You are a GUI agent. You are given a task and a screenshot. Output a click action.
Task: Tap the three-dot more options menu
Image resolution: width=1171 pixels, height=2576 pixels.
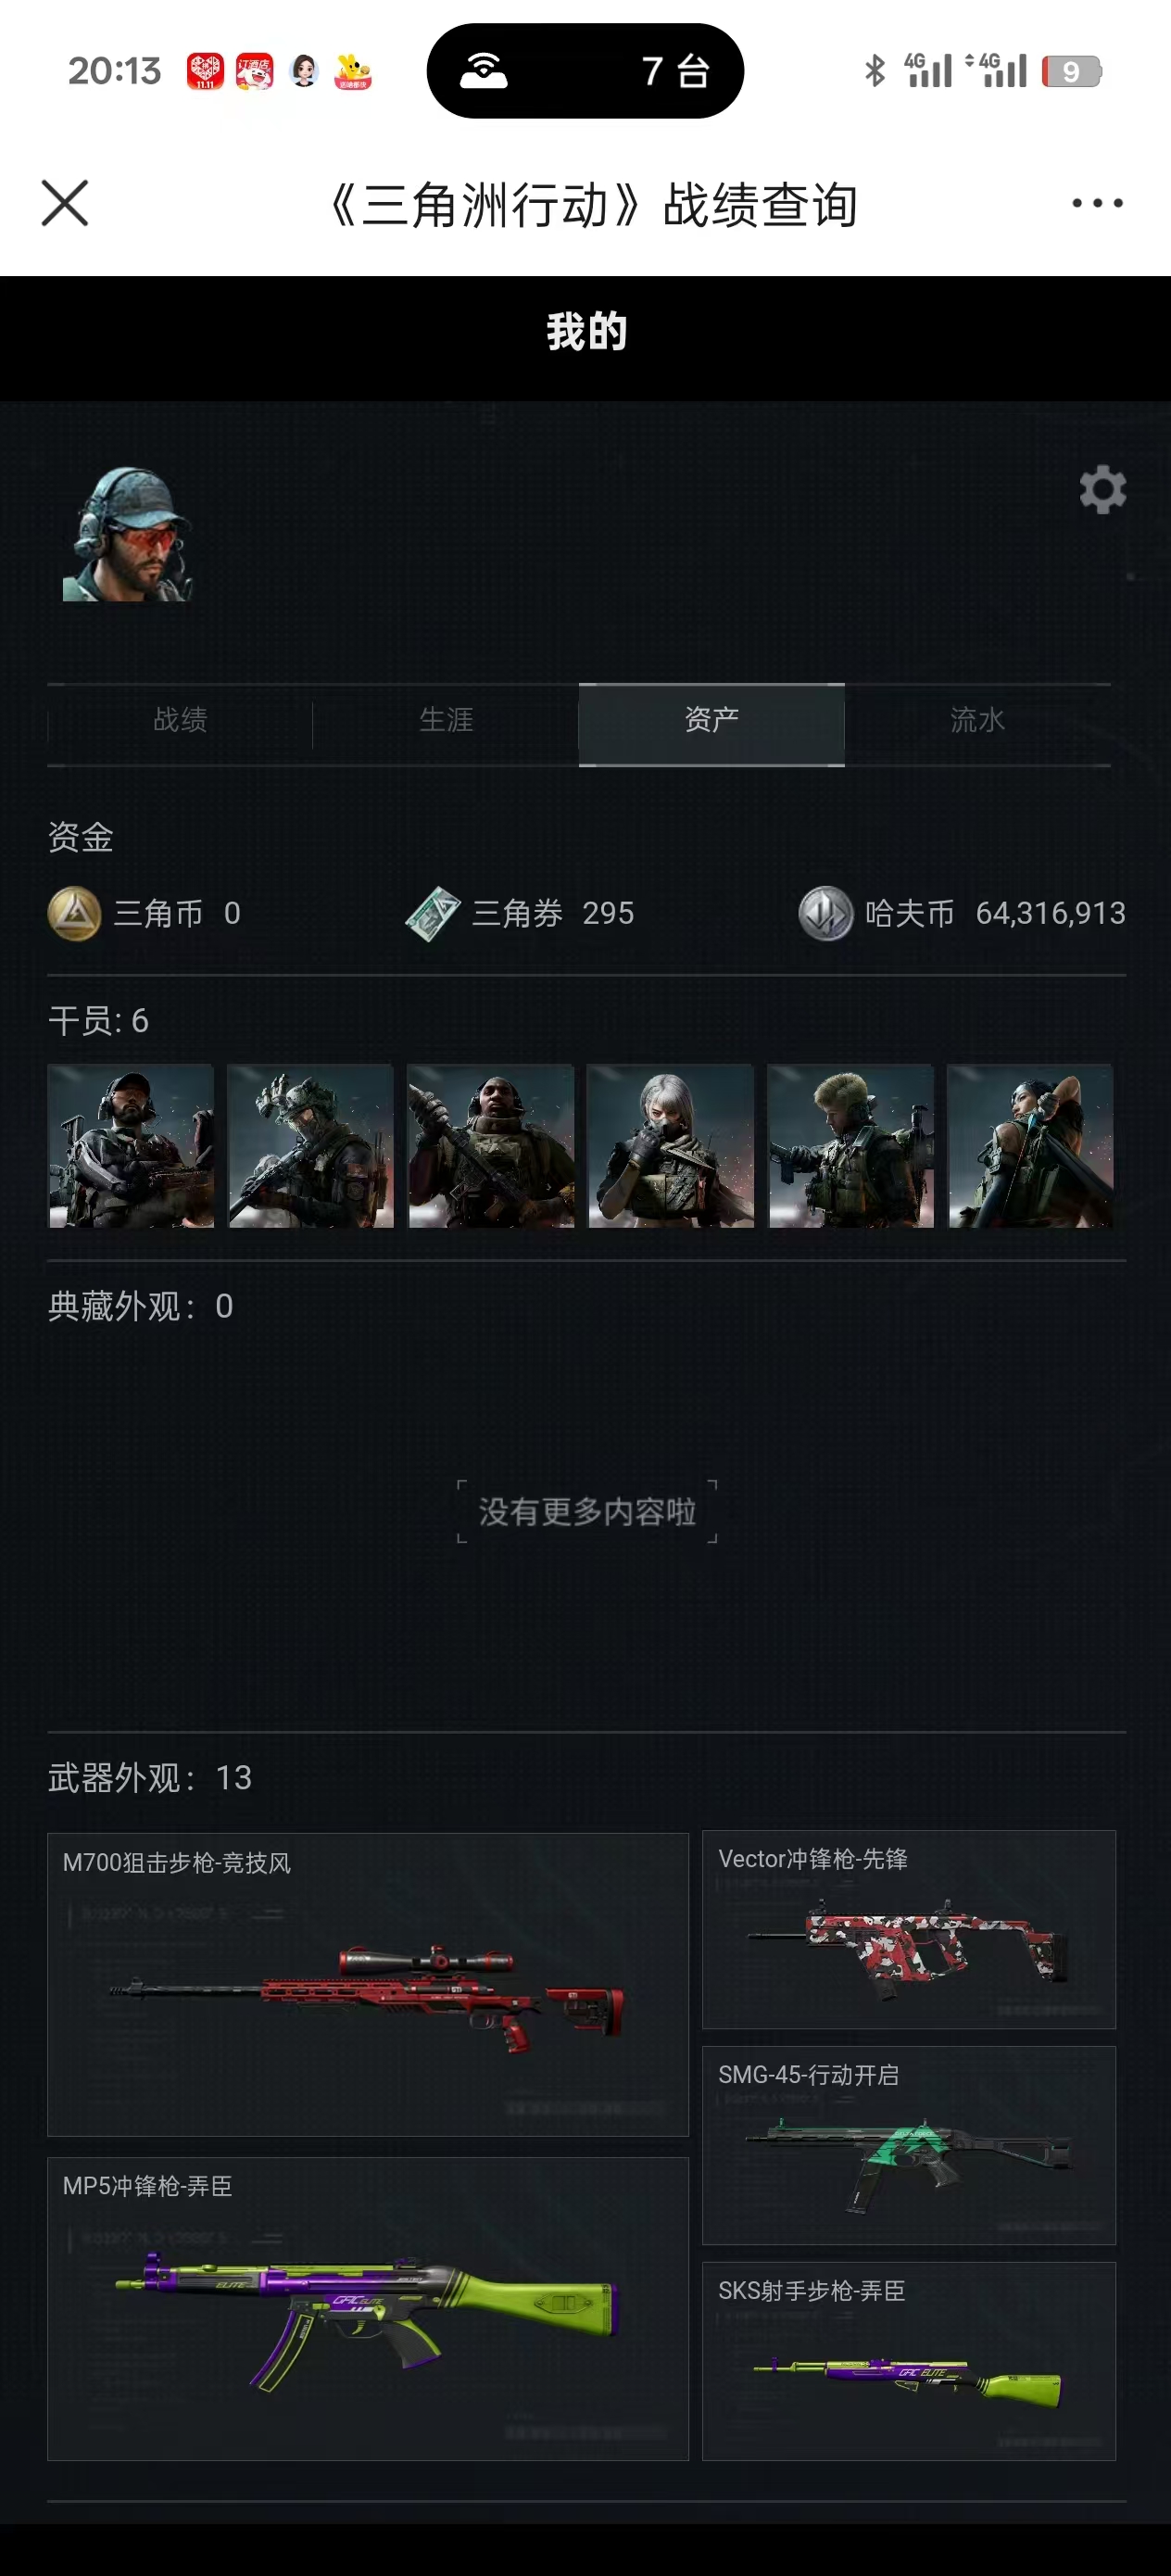point(1097,203)
